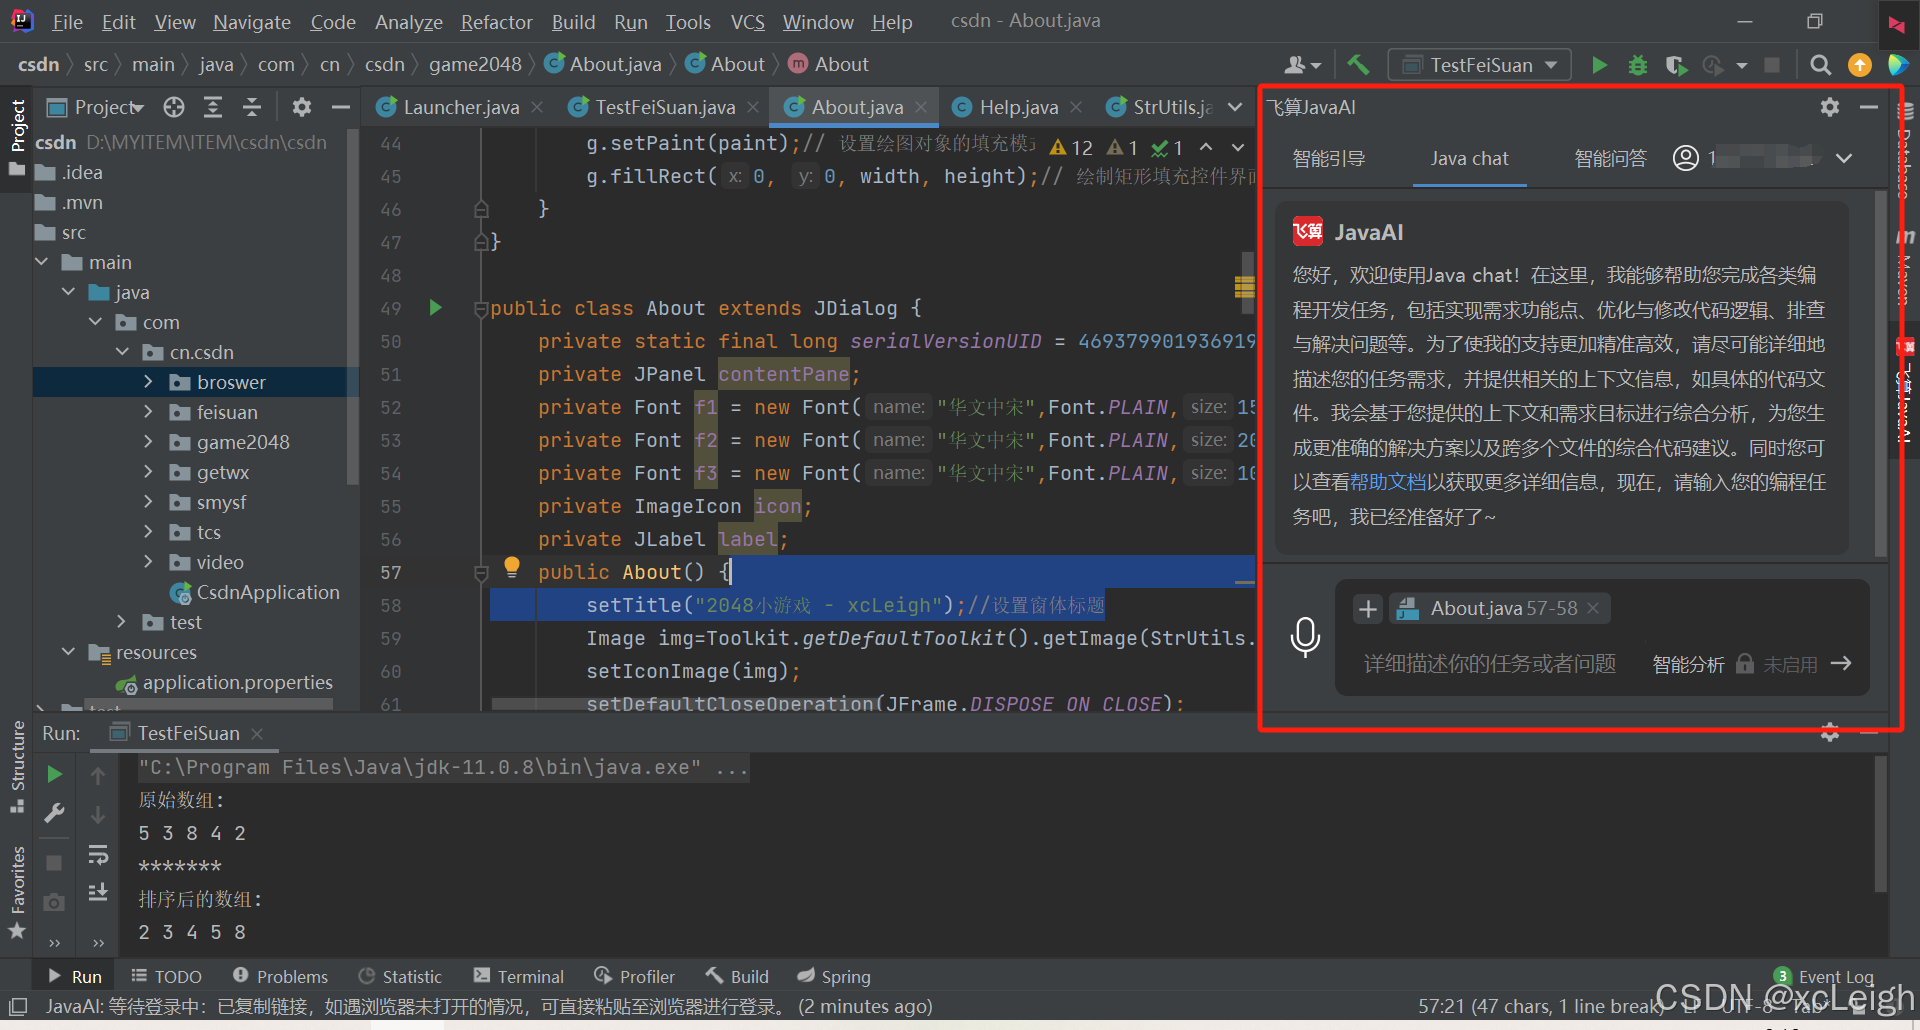The height and width of the screenshot is (1030, 1920).
Task: Expand the game2048 package folder
Action: [x=148, y=442]
